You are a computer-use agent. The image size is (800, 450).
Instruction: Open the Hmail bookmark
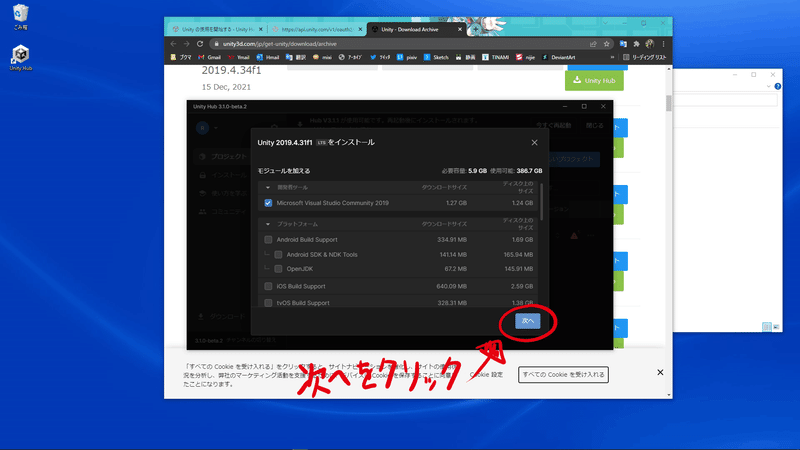268,58
